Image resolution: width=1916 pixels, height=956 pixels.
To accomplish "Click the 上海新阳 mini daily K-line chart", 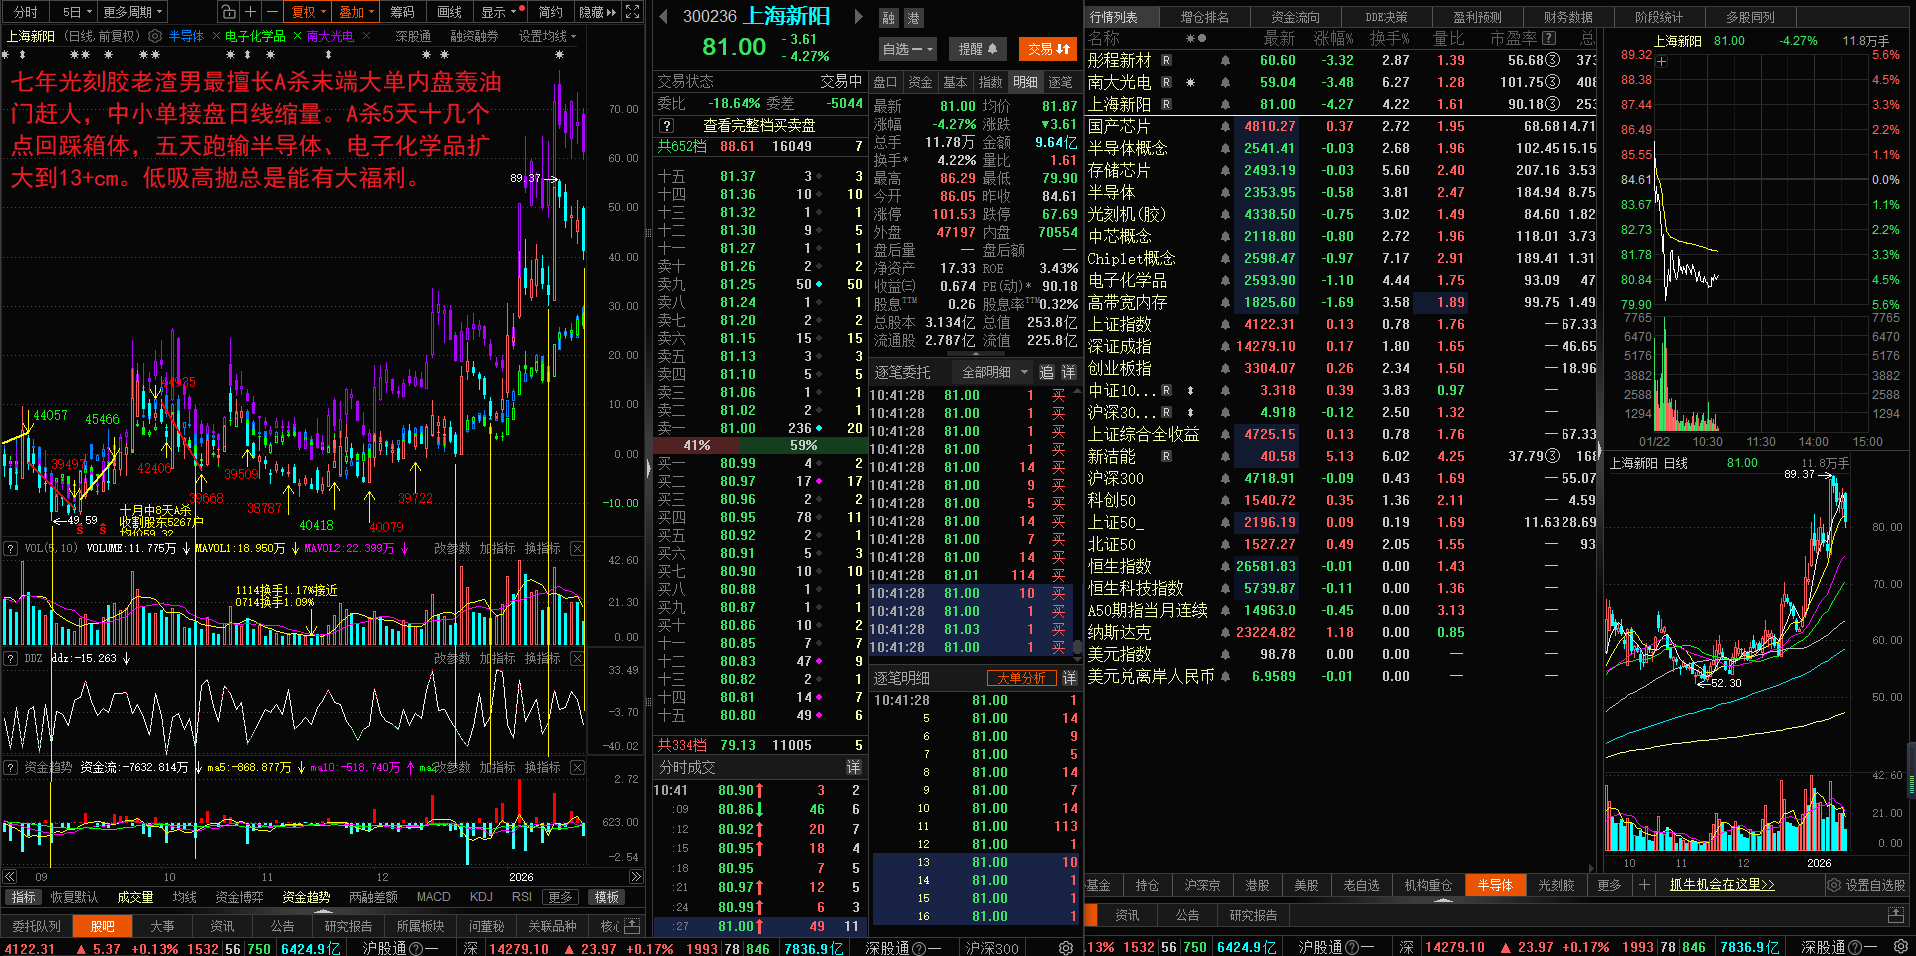I will 1754,660.
